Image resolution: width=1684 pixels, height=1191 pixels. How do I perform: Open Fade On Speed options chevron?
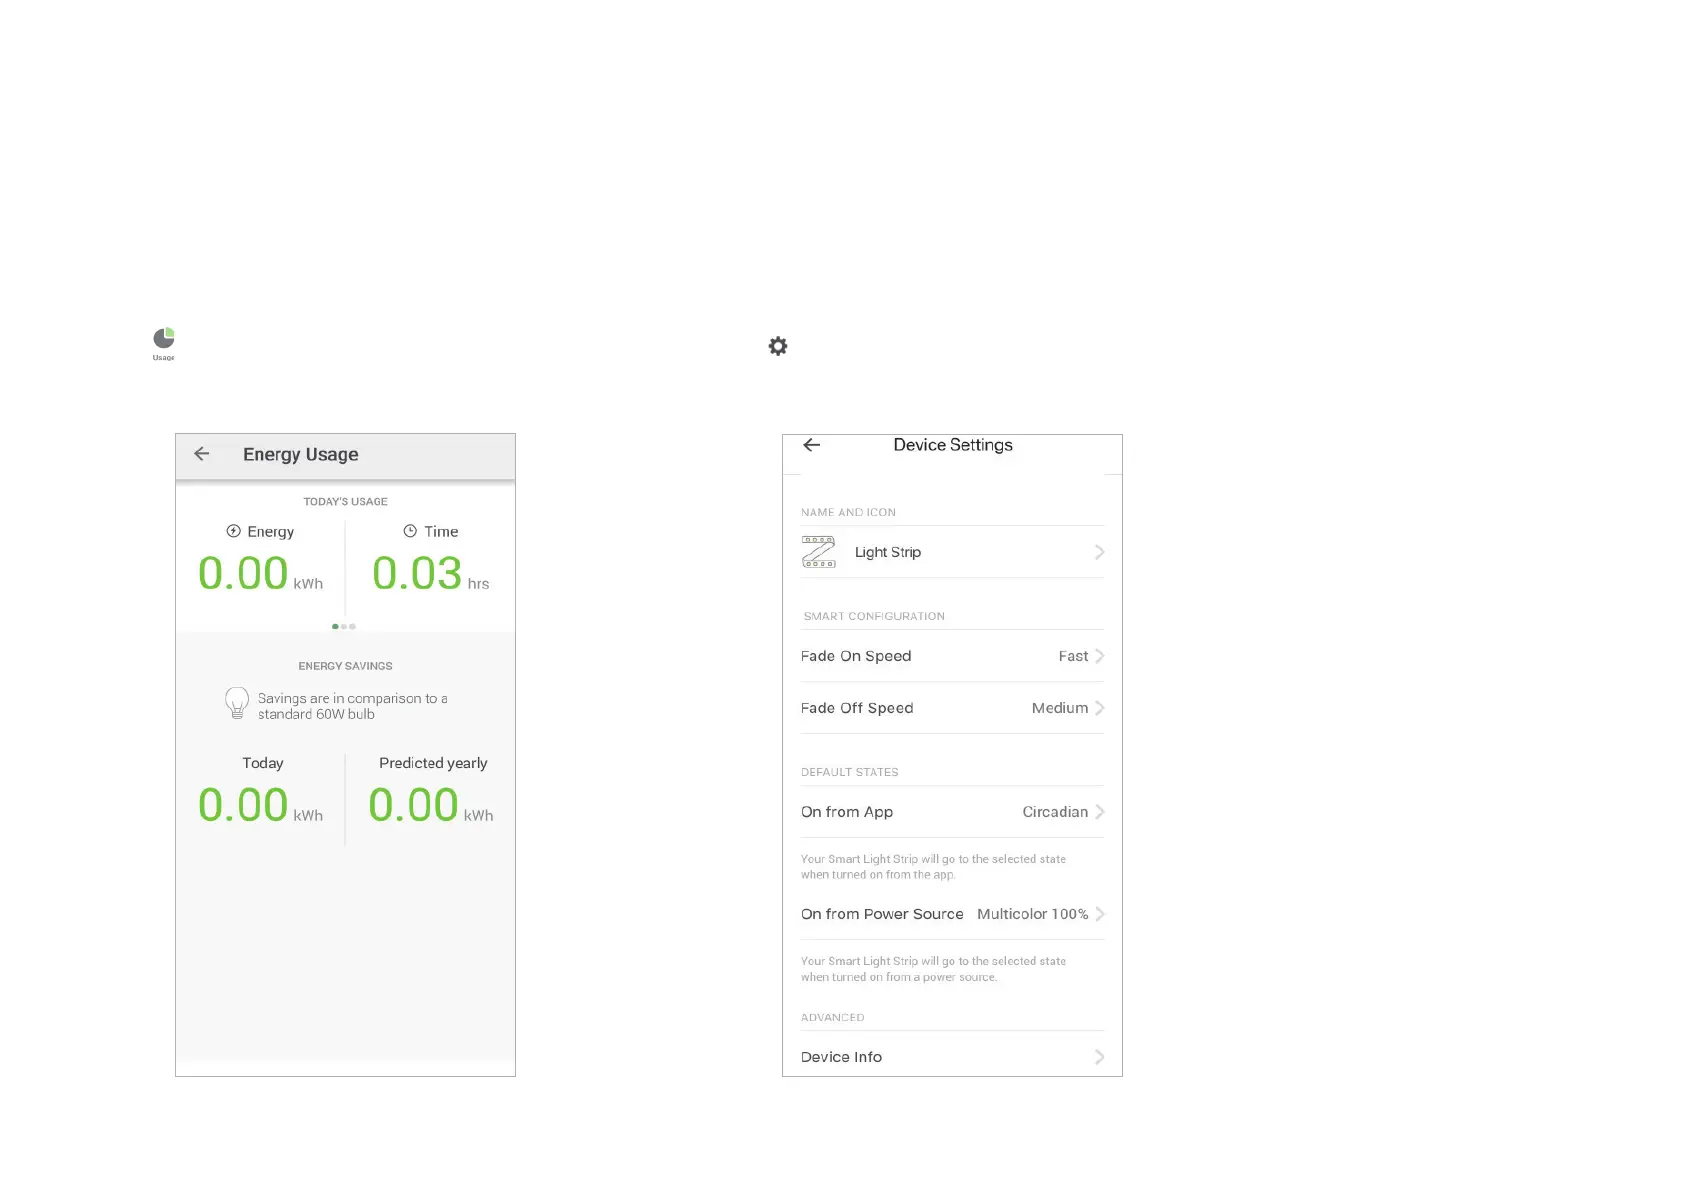click(x=1099, y=656)
